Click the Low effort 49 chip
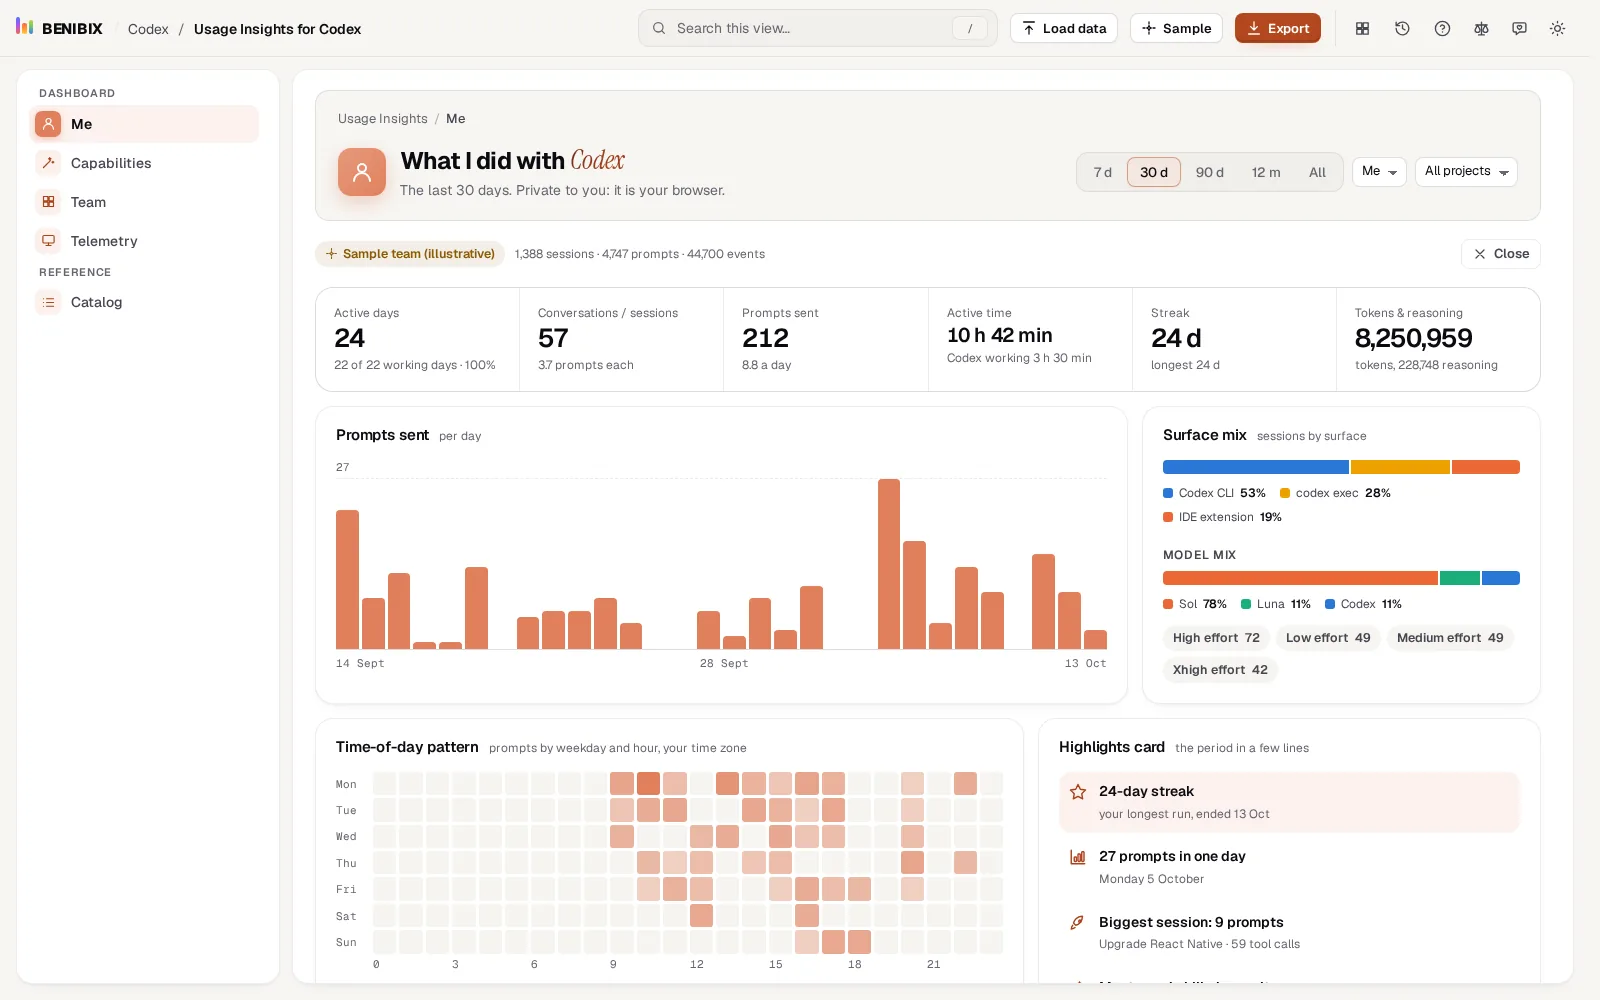This screenshot has width=1600, height=1000. [1328, 638]
